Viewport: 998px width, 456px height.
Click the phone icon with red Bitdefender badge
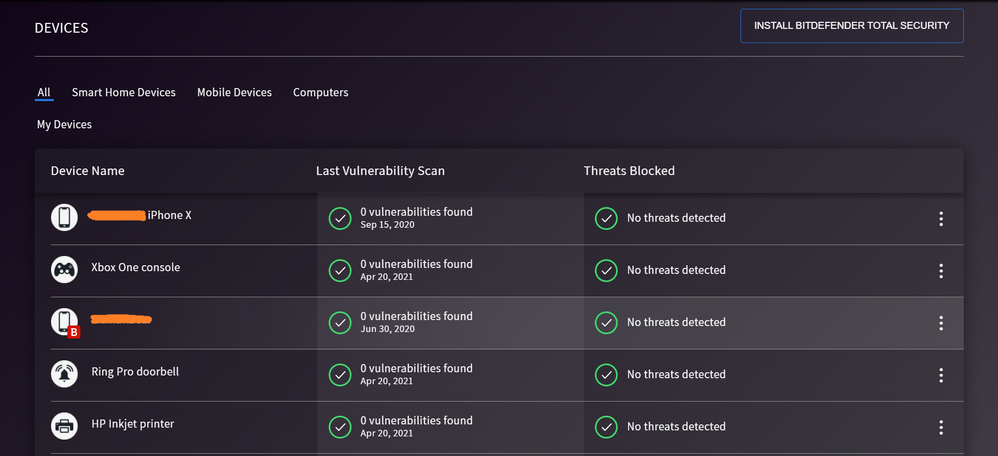click(64, 321)
